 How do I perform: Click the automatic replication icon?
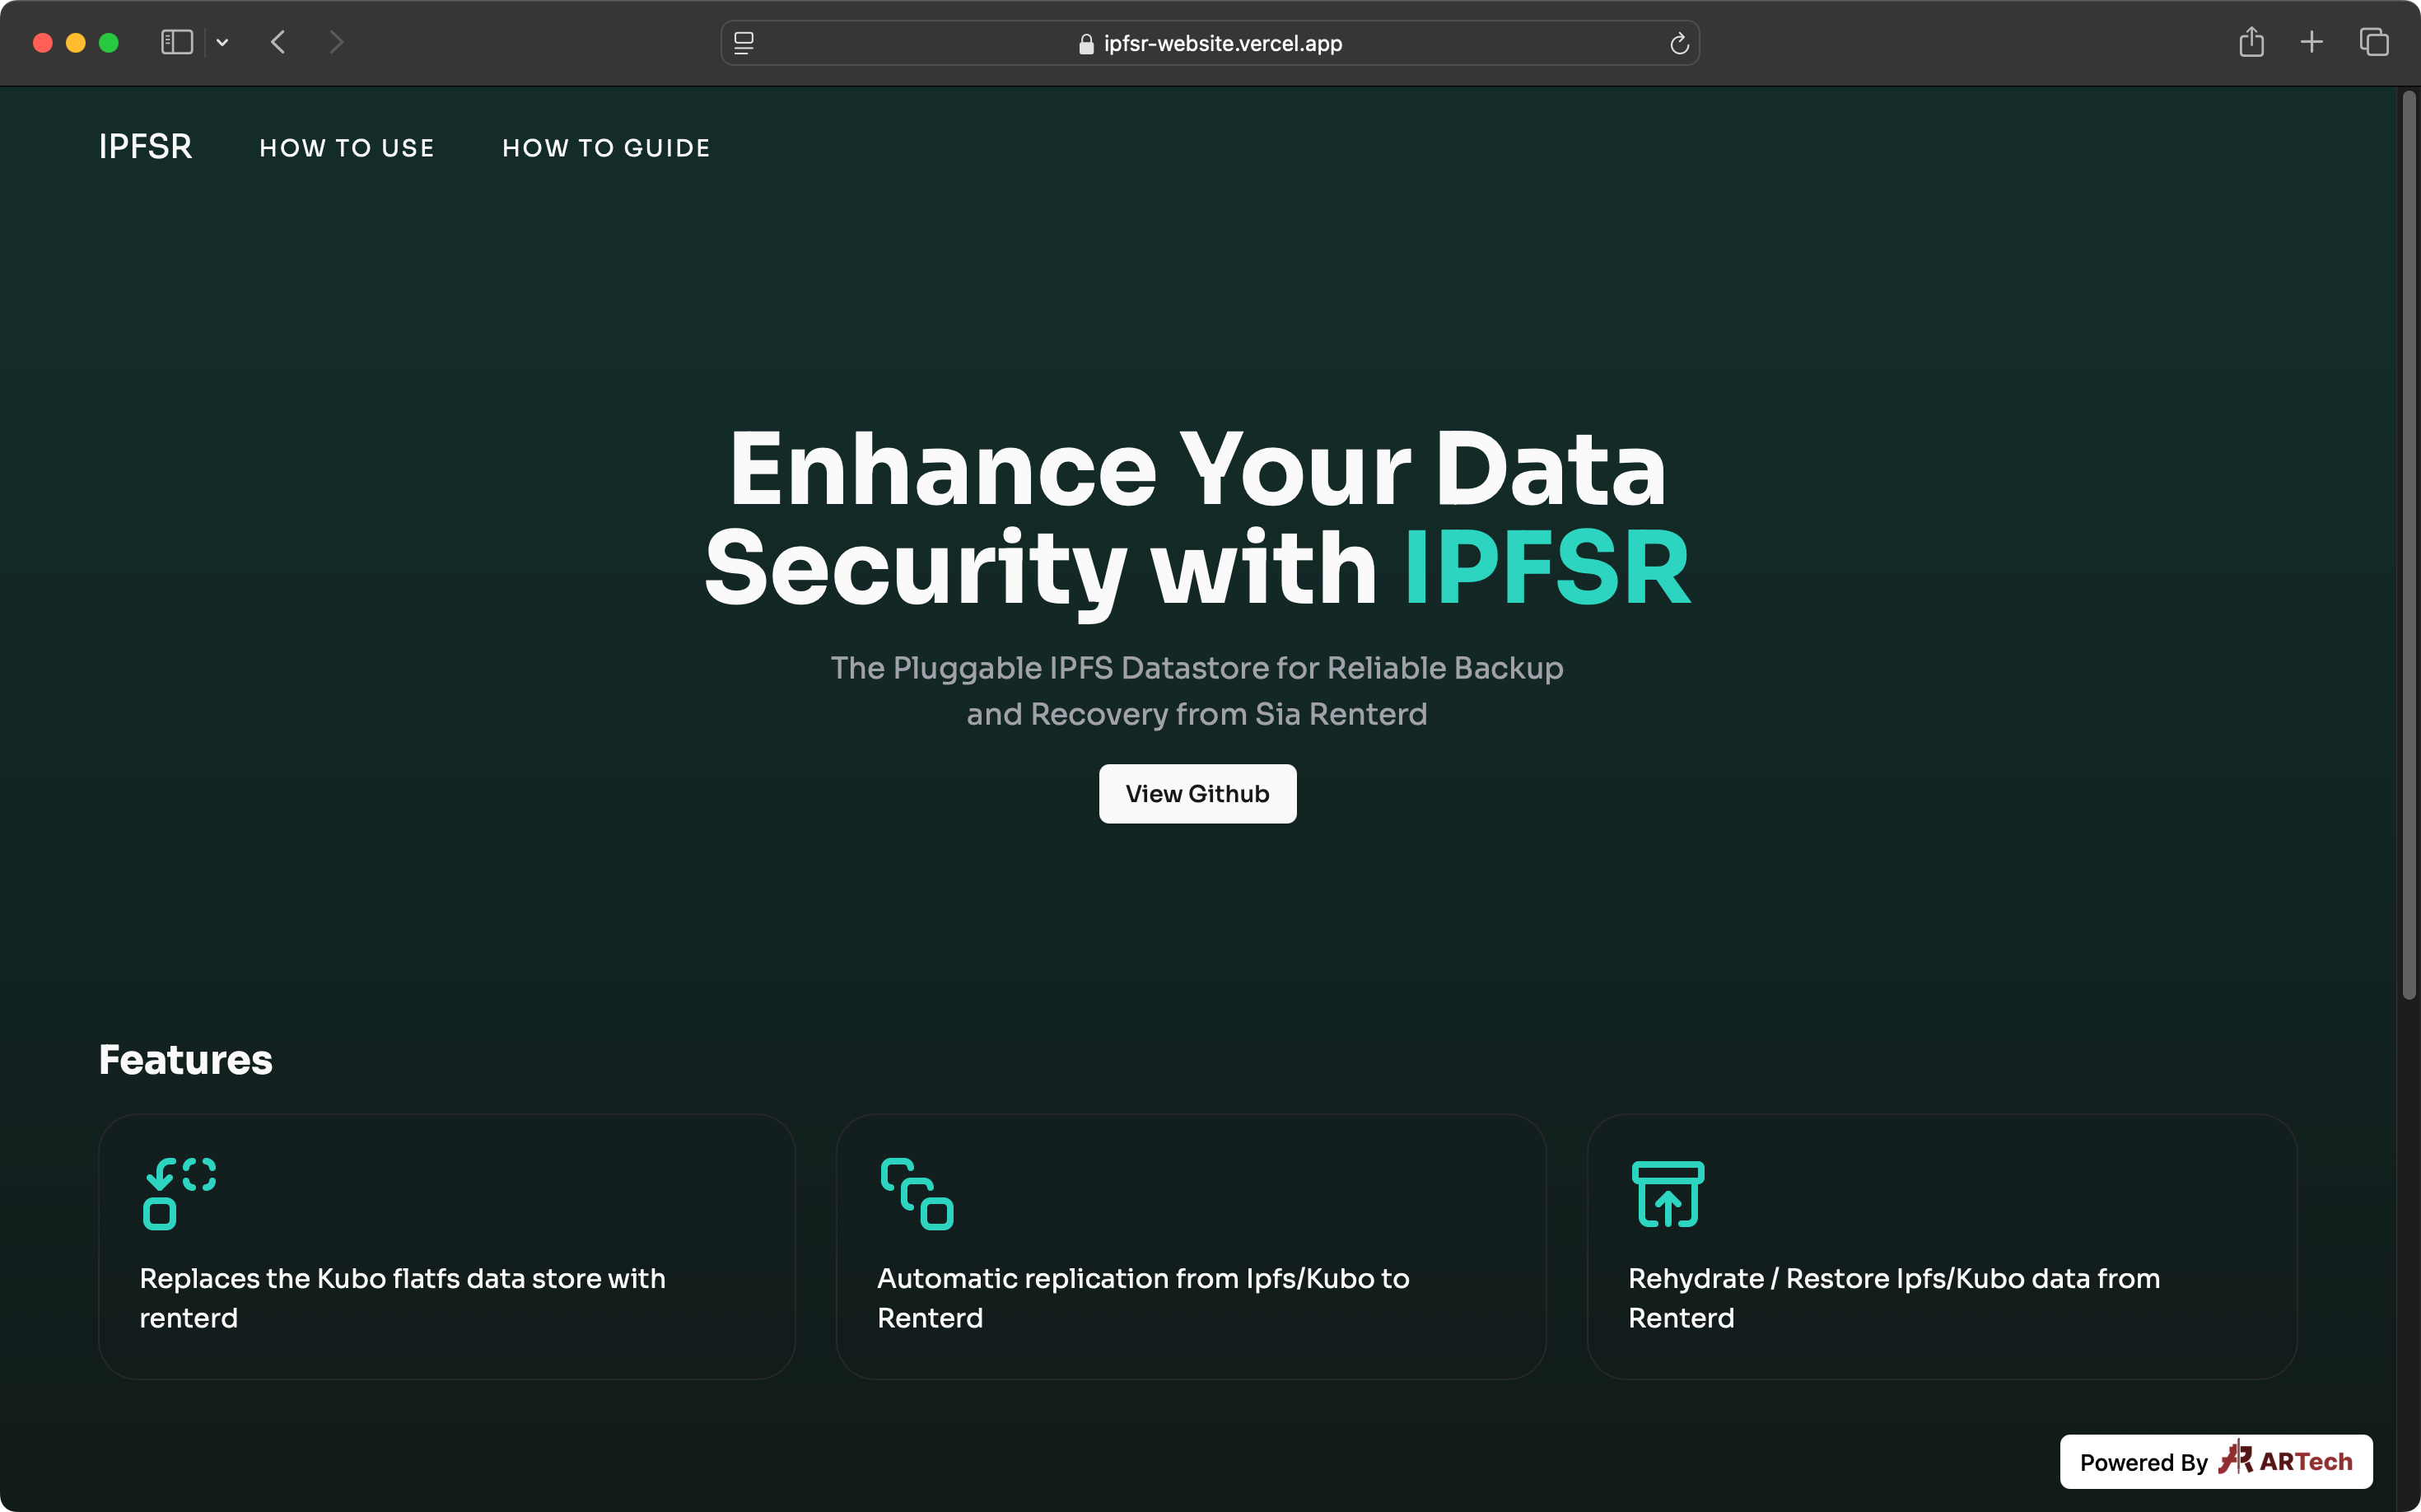pos(917,1193)
